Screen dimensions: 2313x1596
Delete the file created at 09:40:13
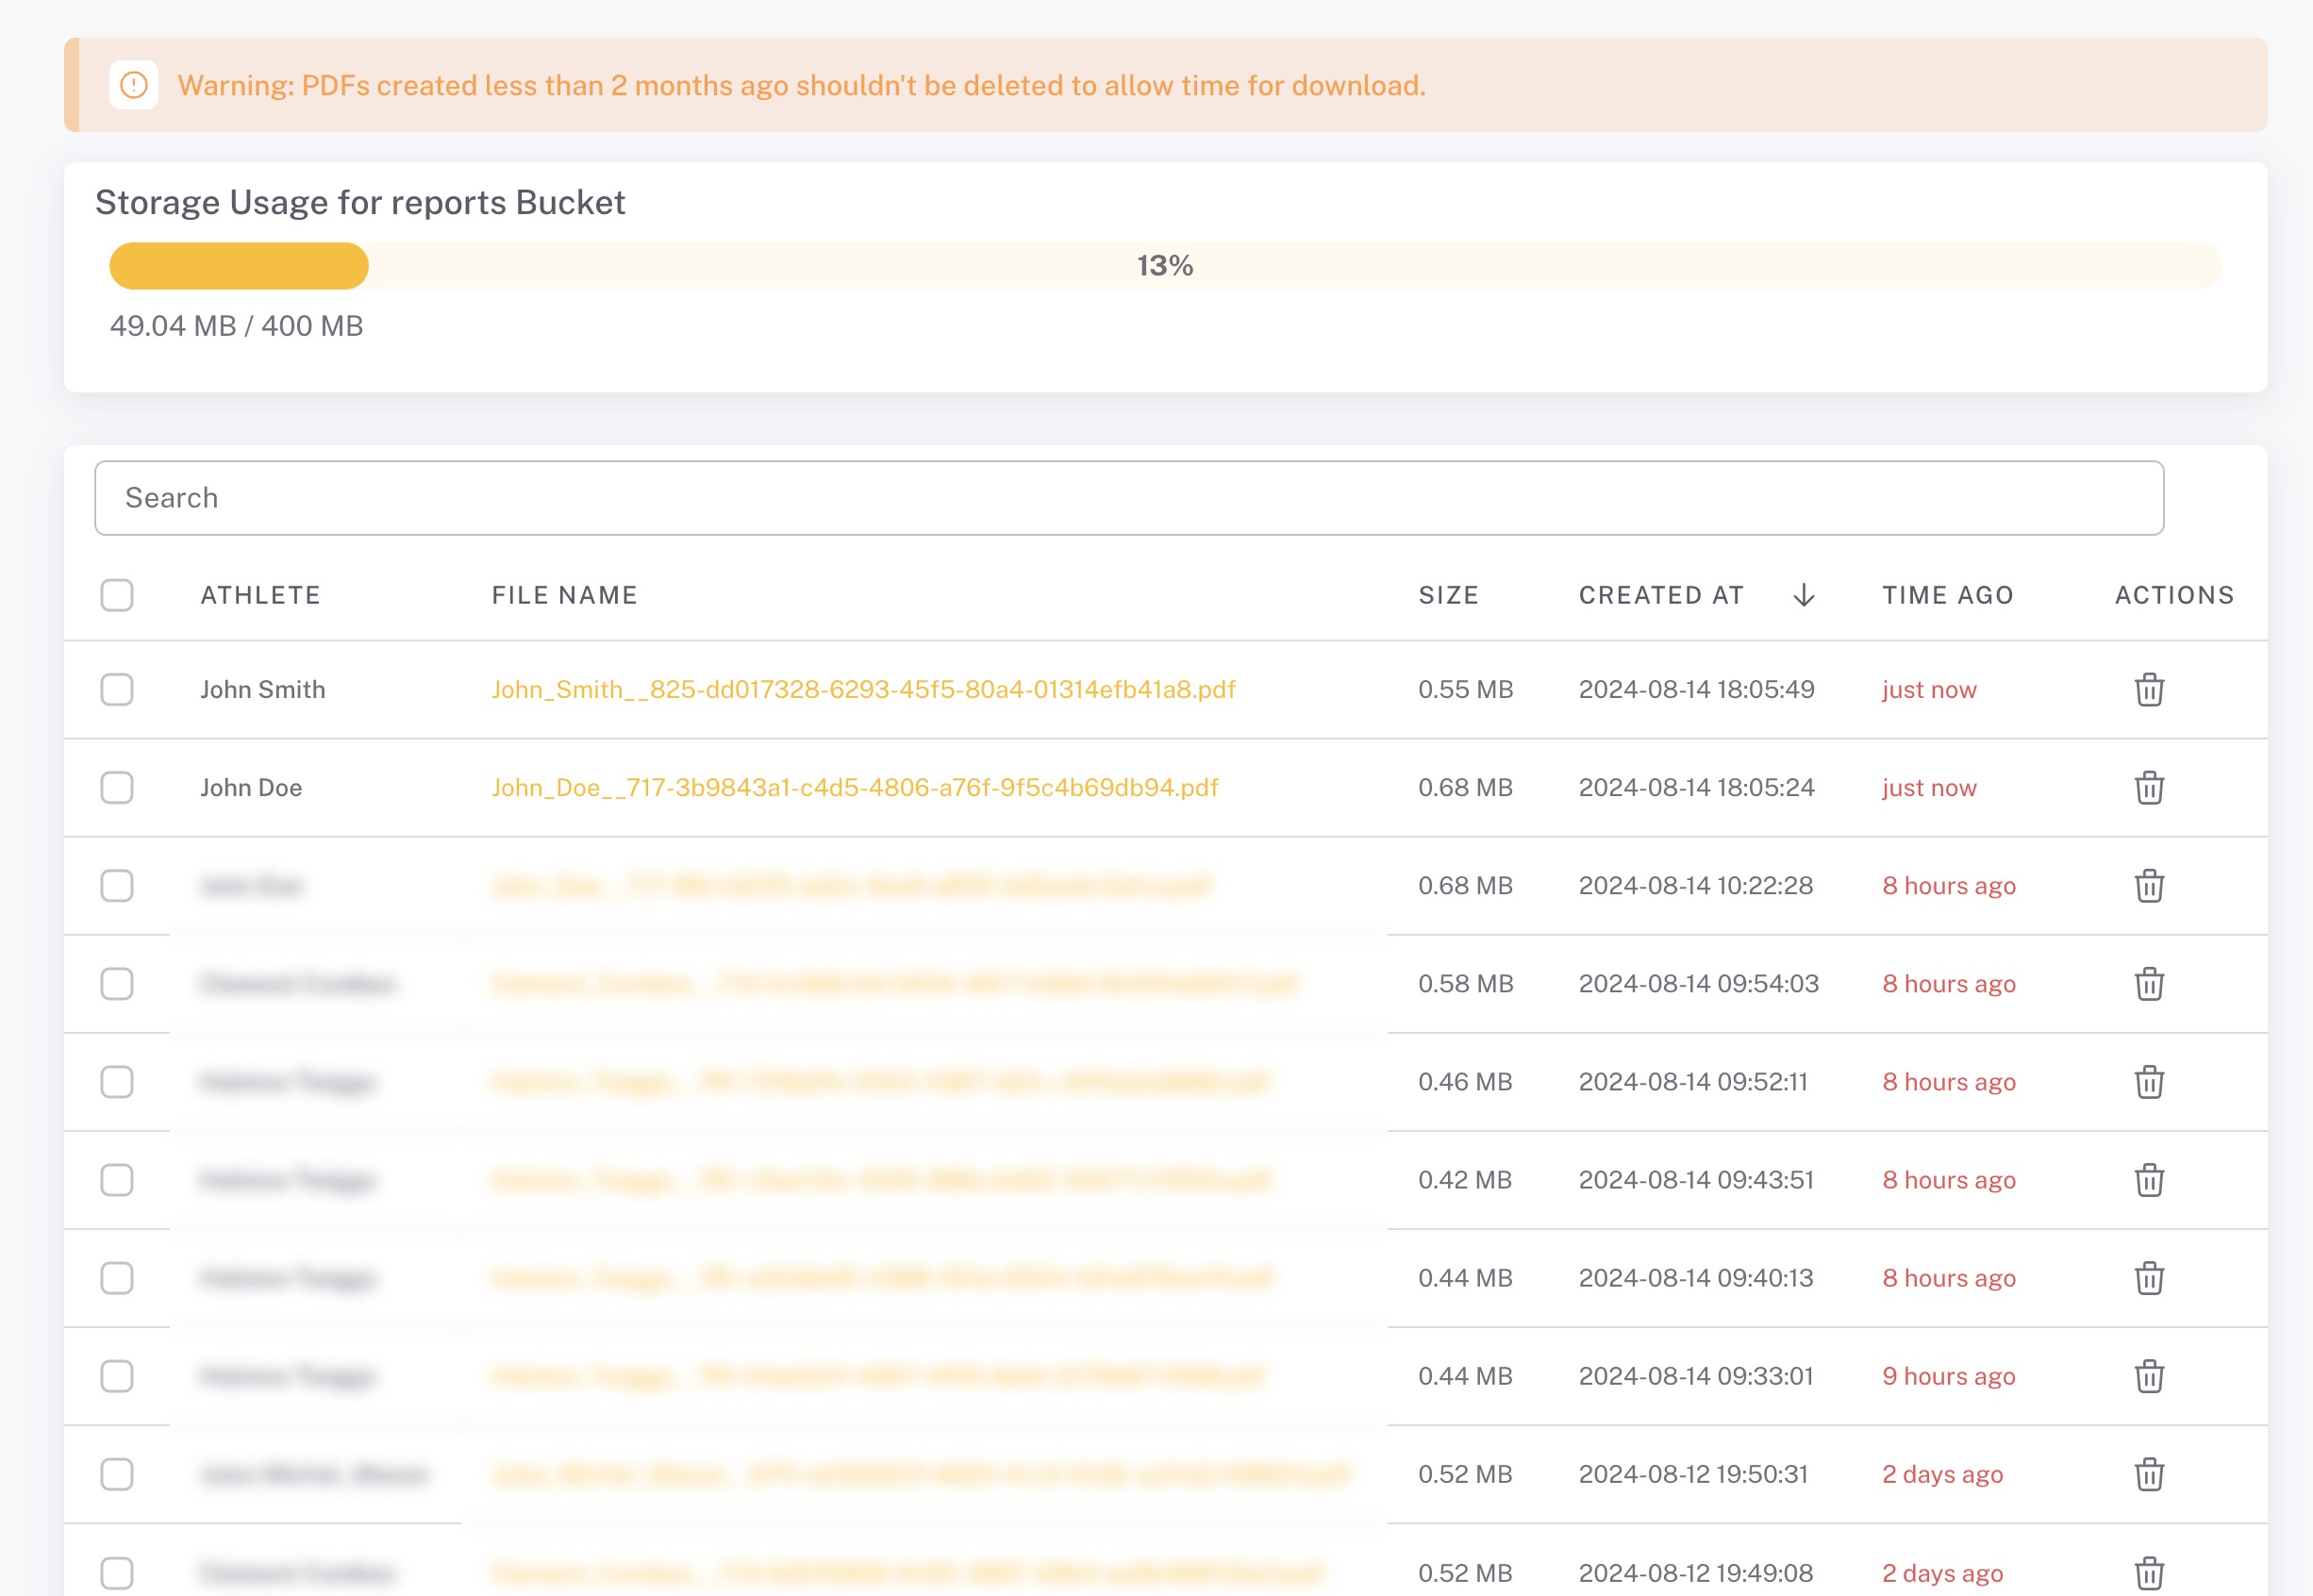point(2149,1277)
